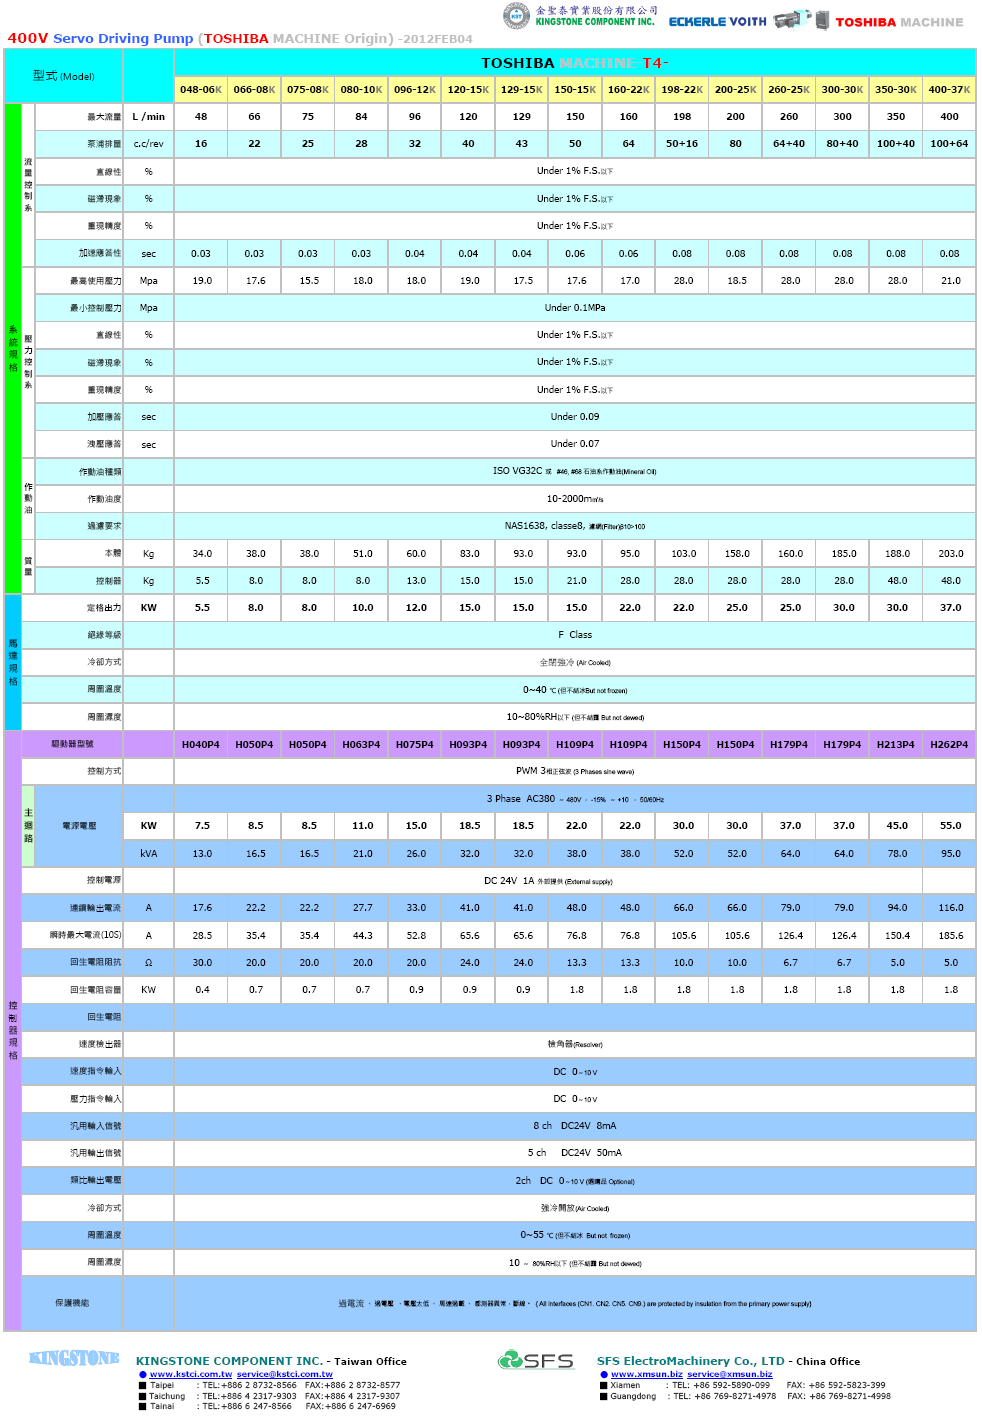
Task: Click the '0~55 ℃' controller temperature cell
Action: tap(575, 1235)
